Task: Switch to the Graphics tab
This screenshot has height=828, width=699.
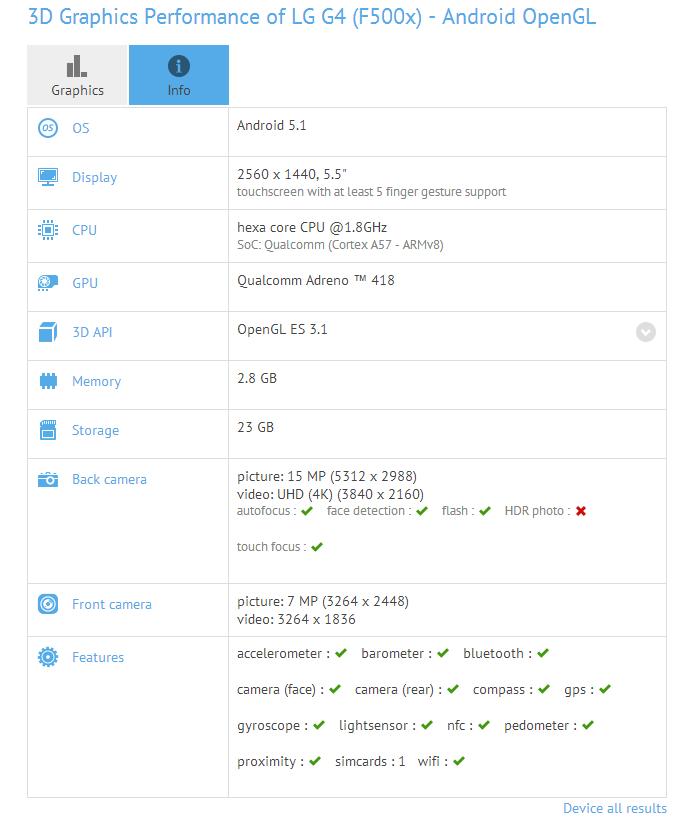Action: (x=78, y=76)
